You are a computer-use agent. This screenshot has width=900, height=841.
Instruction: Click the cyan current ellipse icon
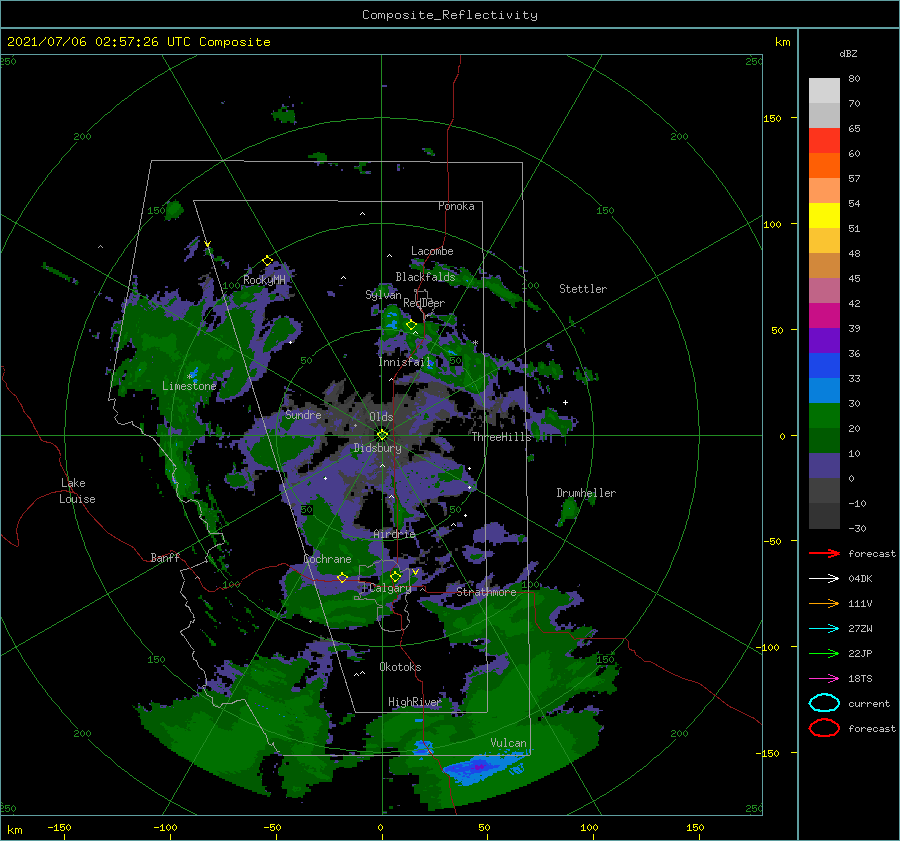(824, 703)
